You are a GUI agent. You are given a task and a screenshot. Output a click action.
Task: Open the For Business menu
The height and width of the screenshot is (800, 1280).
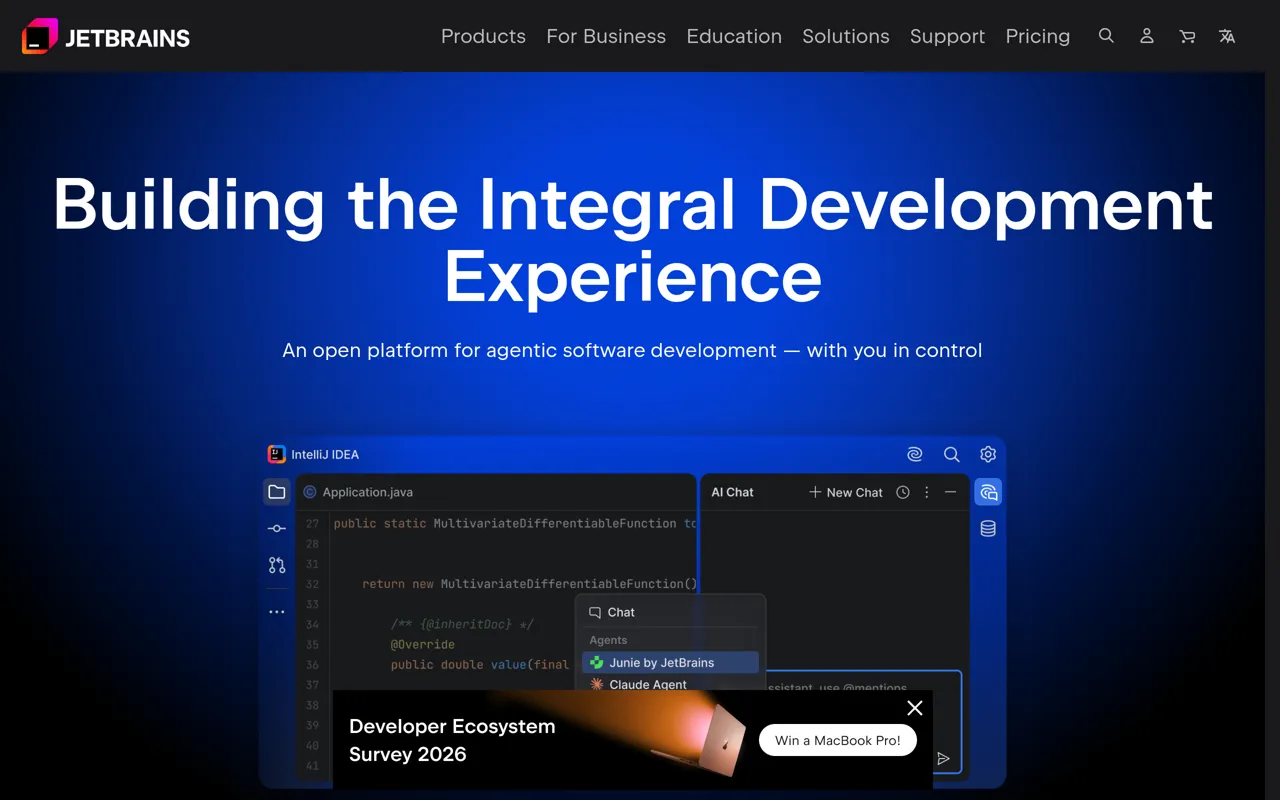click(606, 36)
